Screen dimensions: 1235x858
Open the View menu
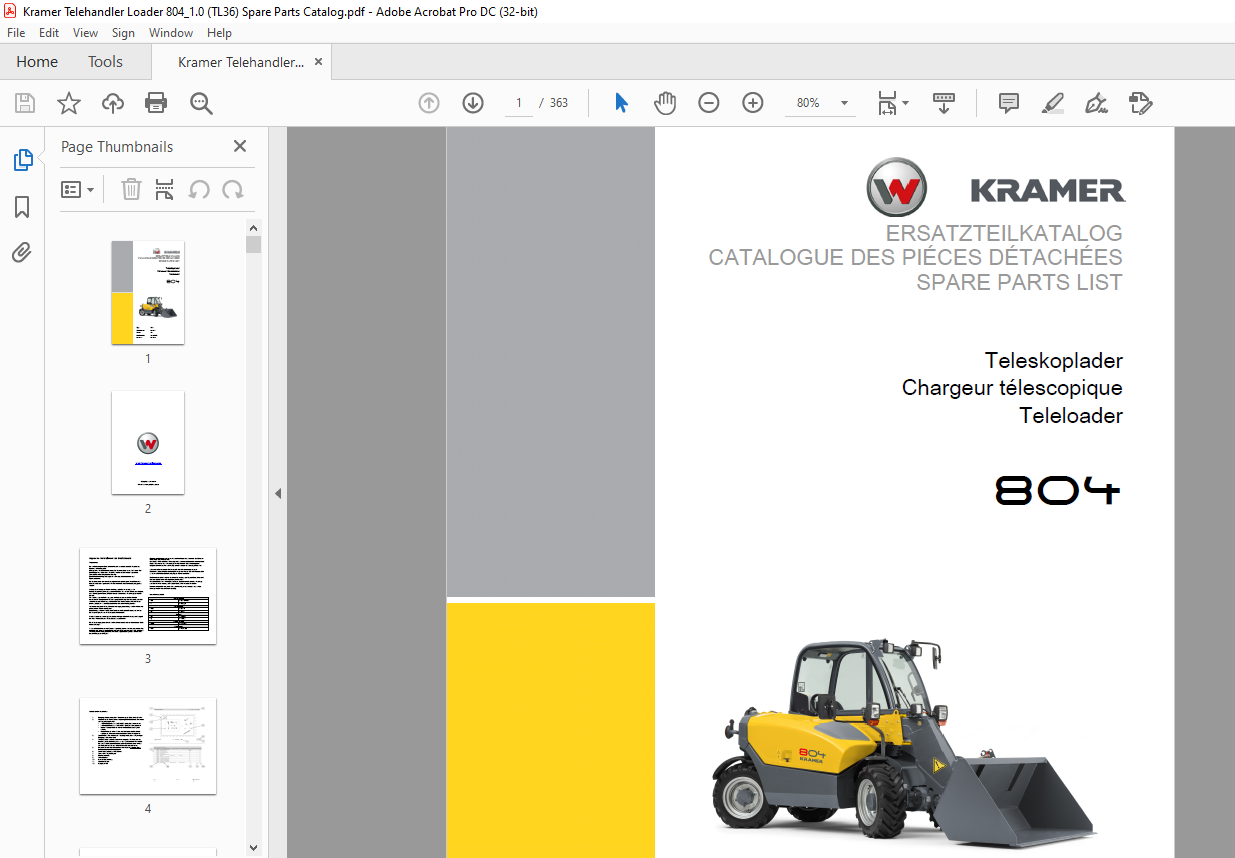(86, 33)
